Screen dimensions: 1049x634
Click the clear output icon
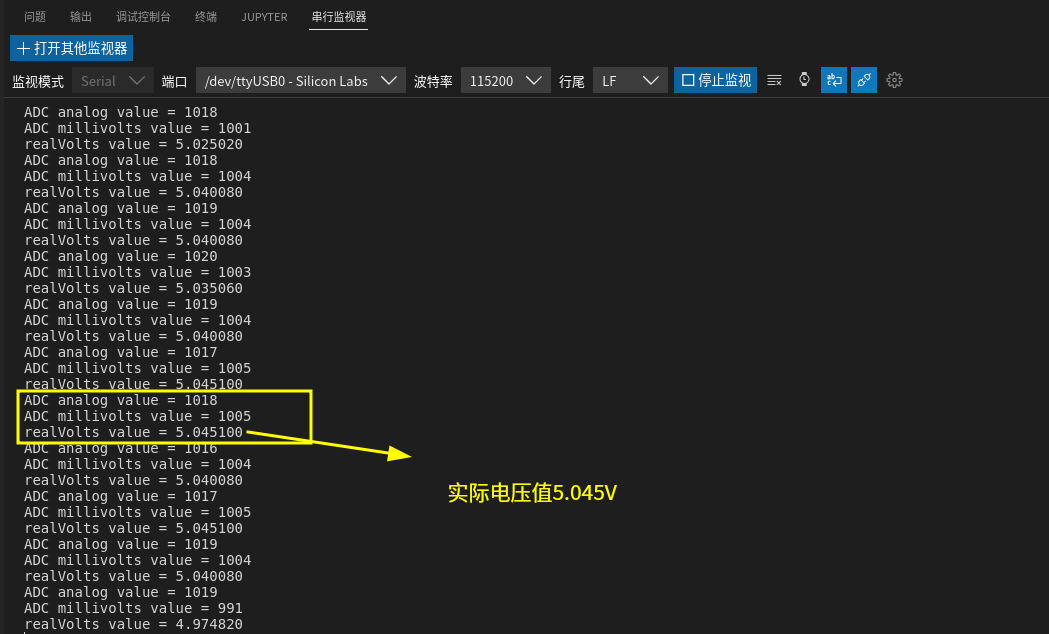[x=774, y=80]
